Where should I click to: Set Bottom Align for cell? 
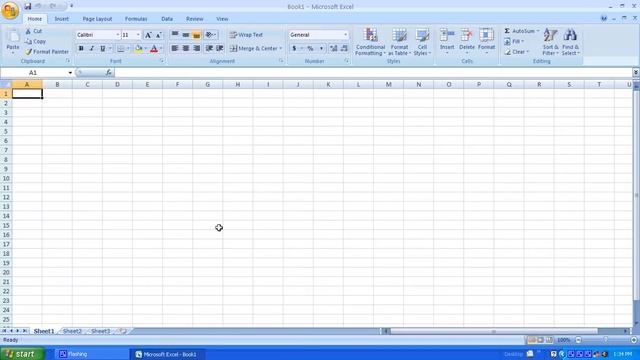196,35
